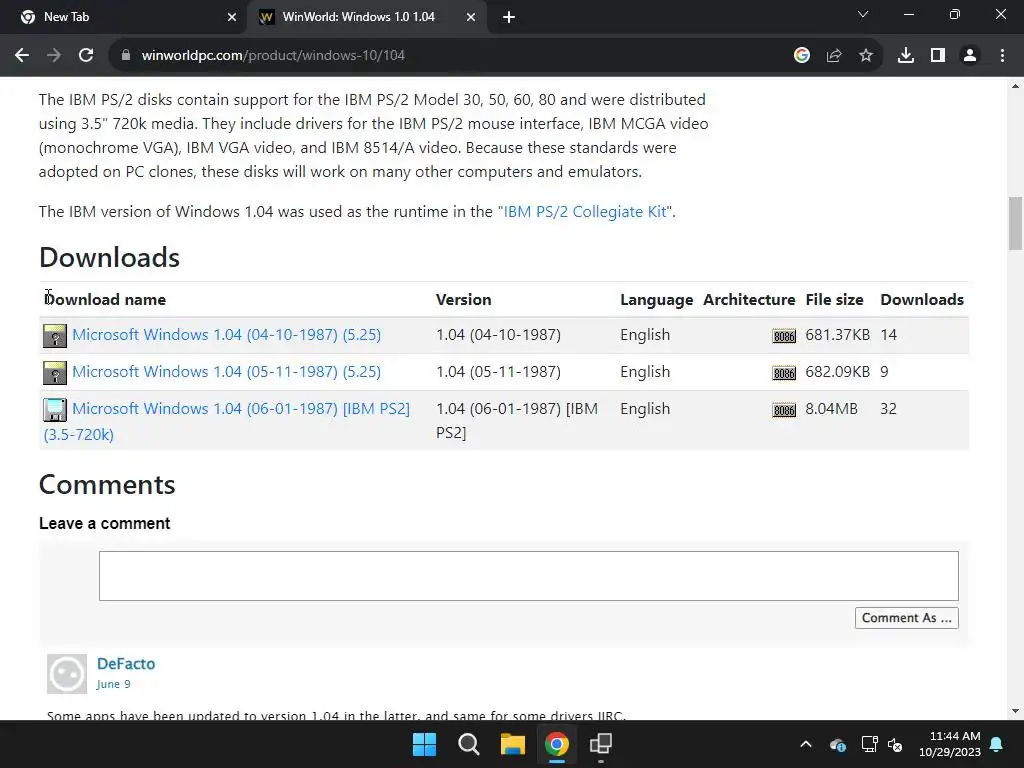Select the WinWorld: Windows 1.0 1.04 tab
Viewport: 1024px width, 768px height.
(x=367, y=17)
